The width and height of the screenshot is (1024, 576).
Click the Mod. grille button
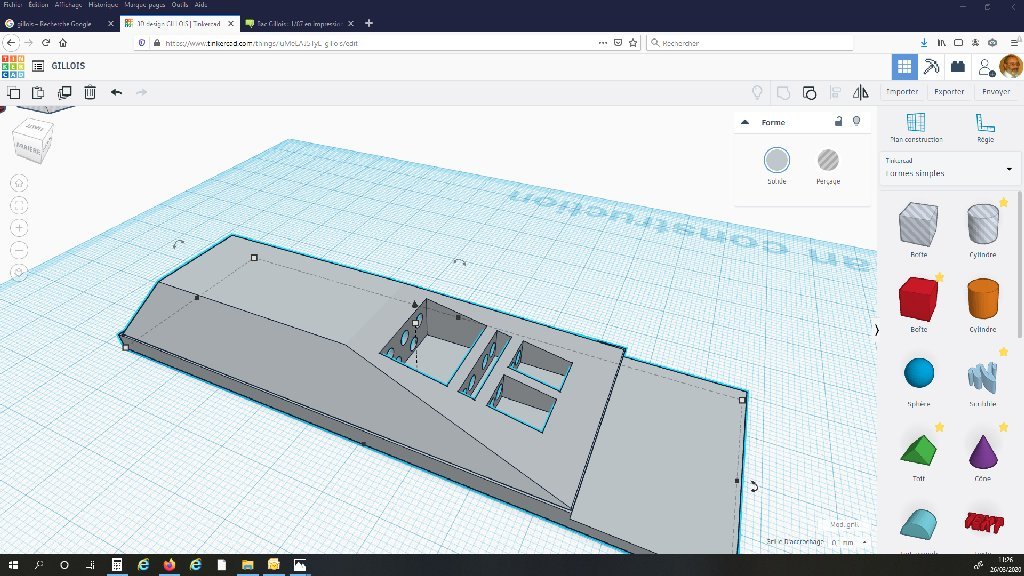844,524
